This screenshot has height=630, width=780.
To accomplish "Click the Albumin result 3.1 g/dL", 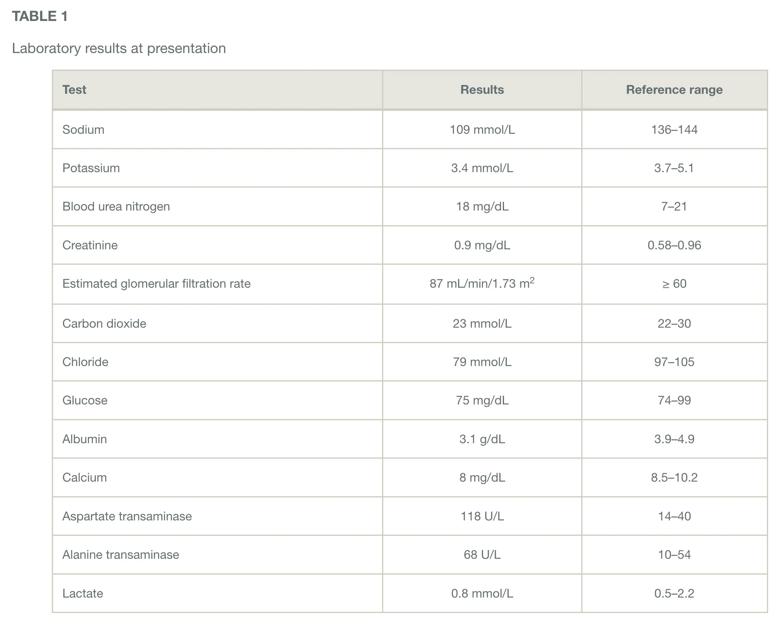I will (482, 439).
